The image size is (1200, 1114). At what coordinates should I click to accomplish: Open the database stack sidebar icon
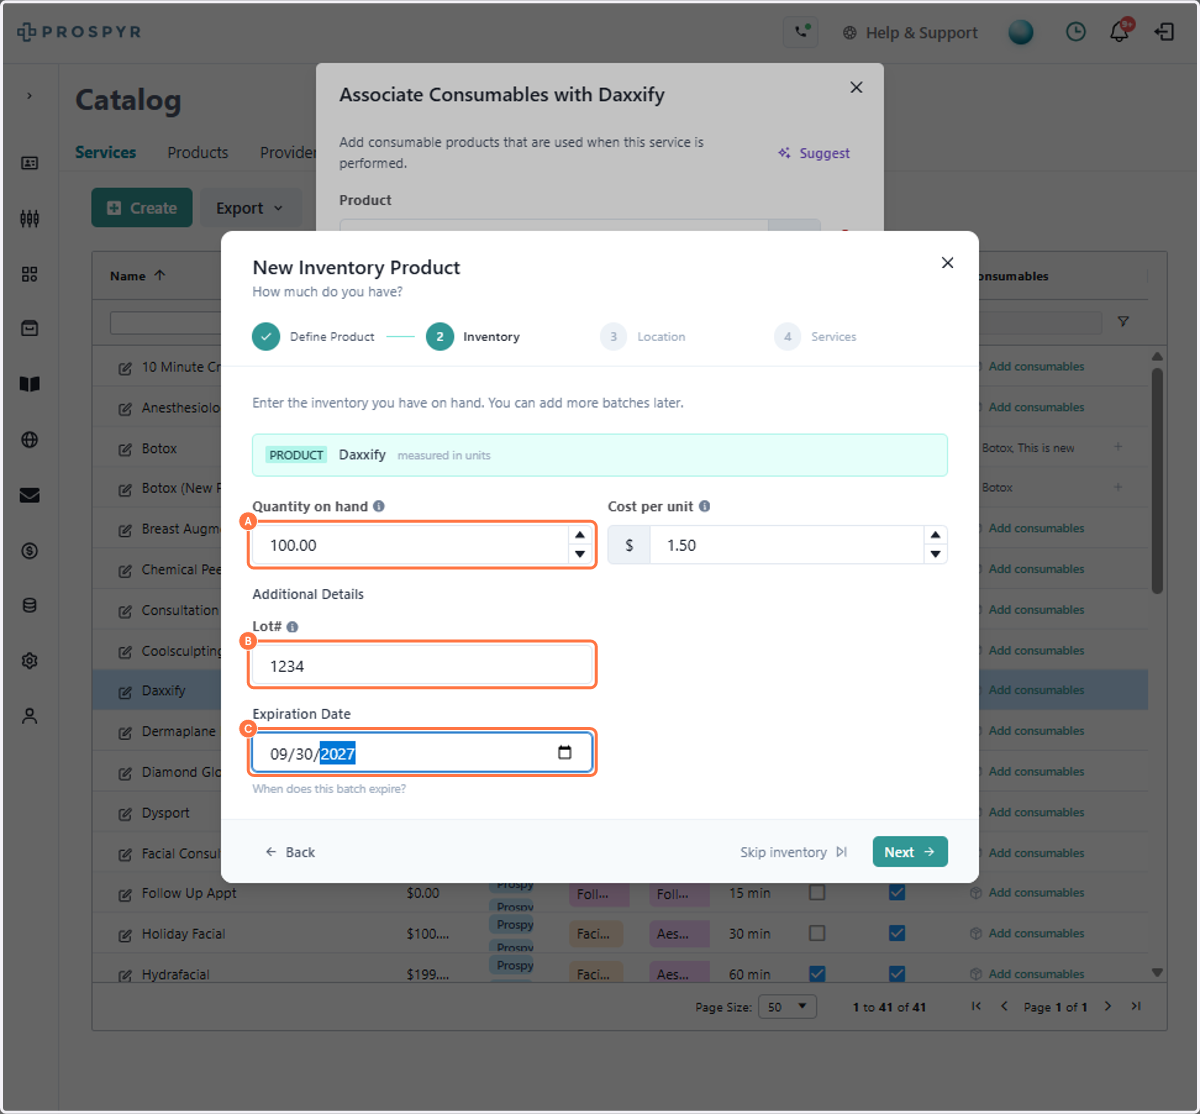tap(30, 605)
